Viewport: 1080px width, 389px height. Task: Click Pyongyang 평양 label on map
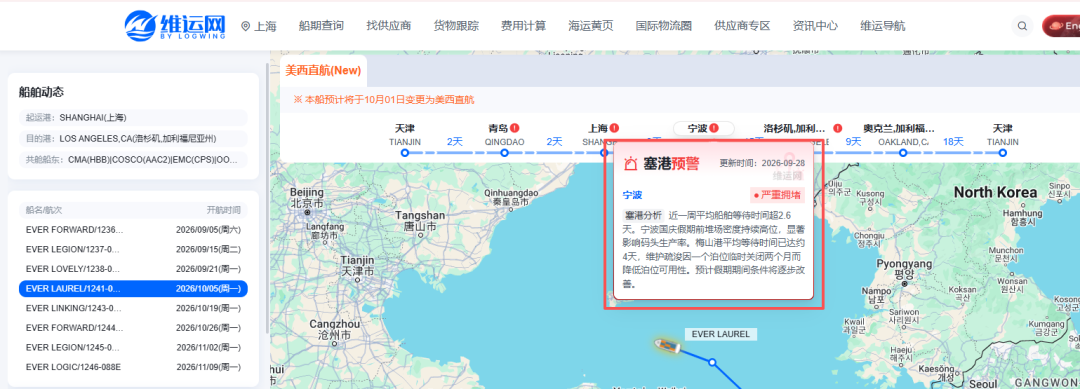904,268
